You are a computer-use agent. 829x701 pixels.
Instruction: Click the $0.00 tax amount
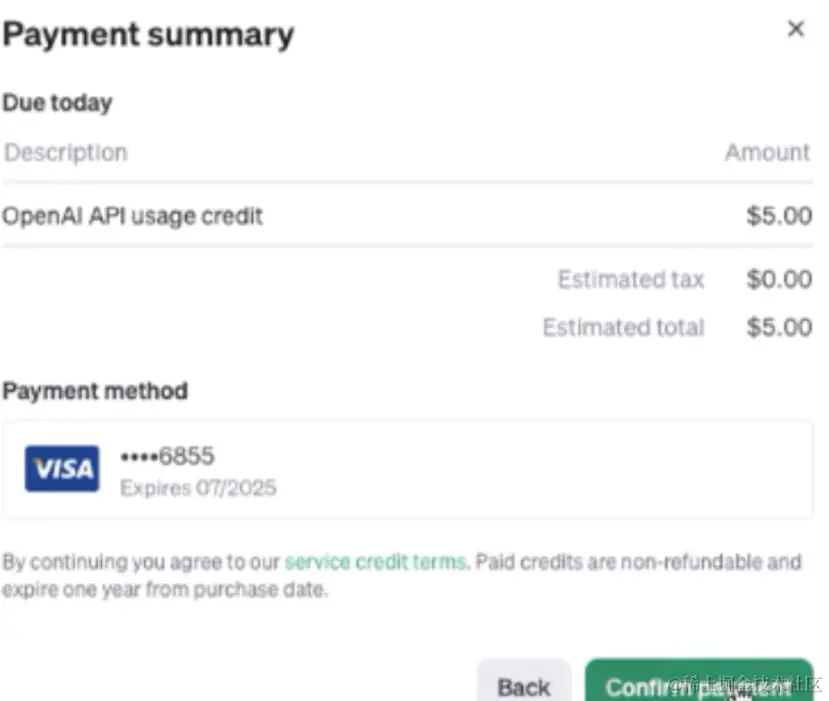(x=778, y=280)
